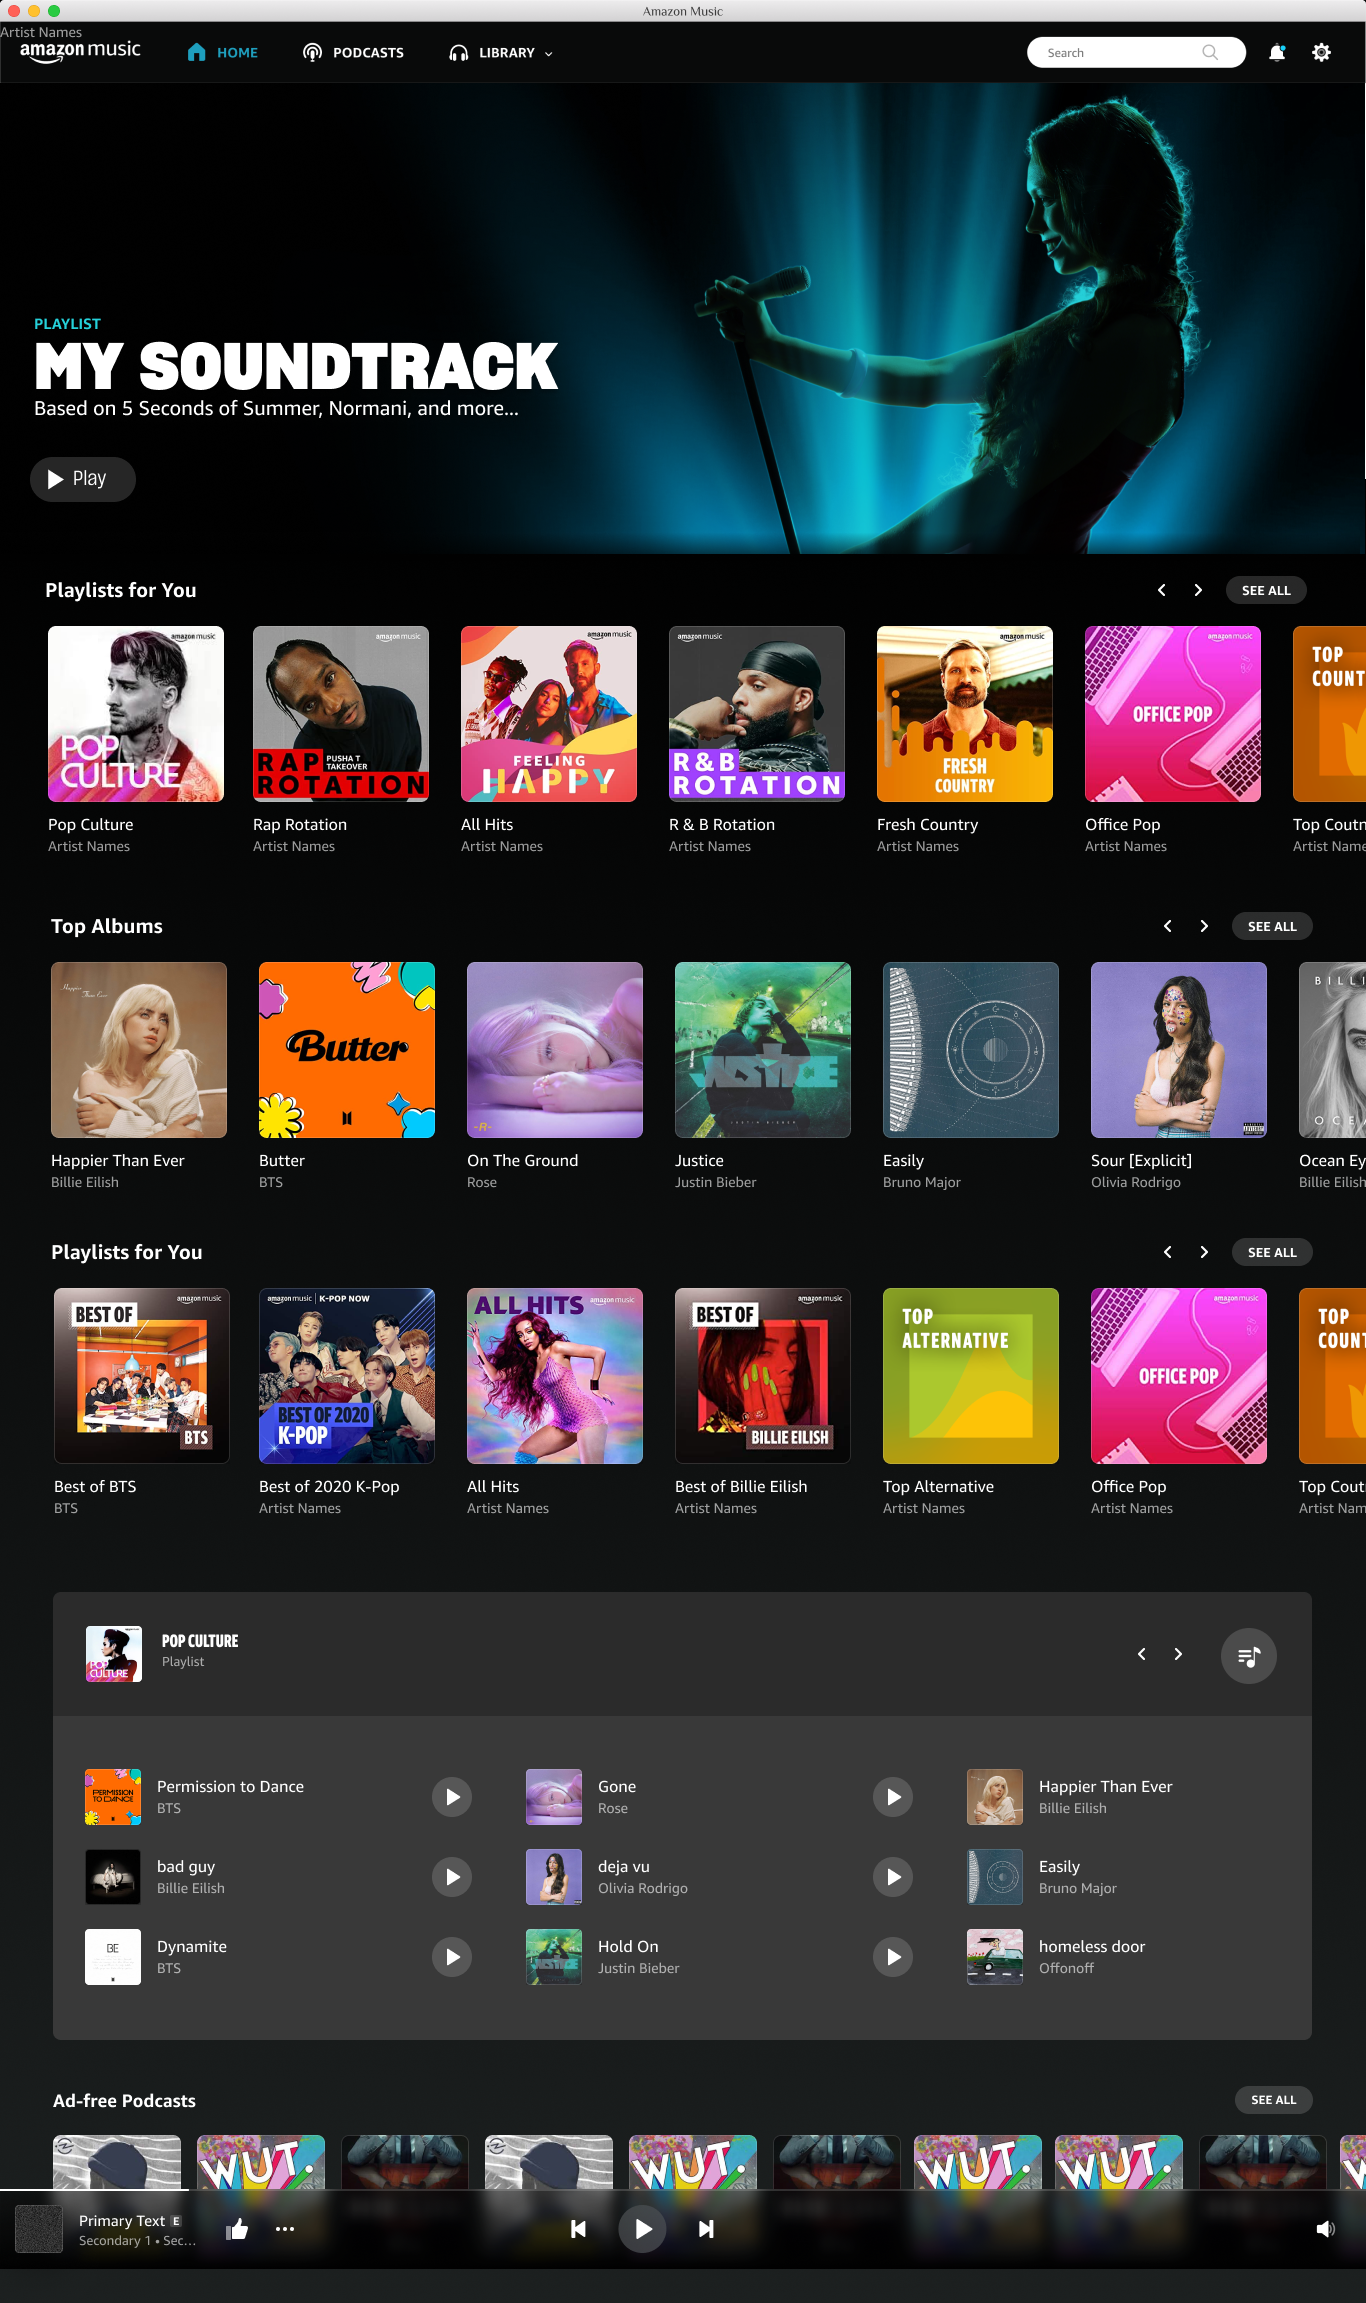
Task: Click Easily song in Pop Culture list
Action: tap(1059, 1866)
